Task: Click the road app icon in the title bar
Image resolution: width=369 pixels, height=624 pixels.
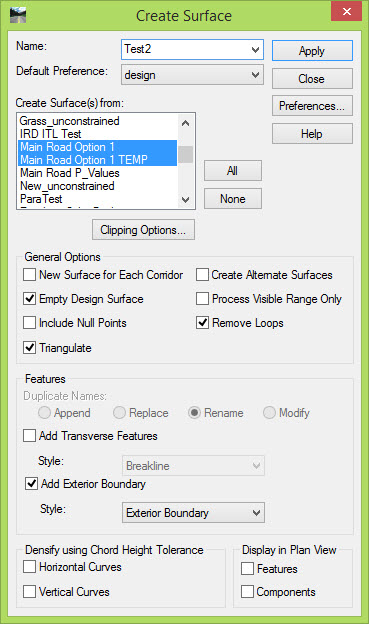Action: pos(18,16)
